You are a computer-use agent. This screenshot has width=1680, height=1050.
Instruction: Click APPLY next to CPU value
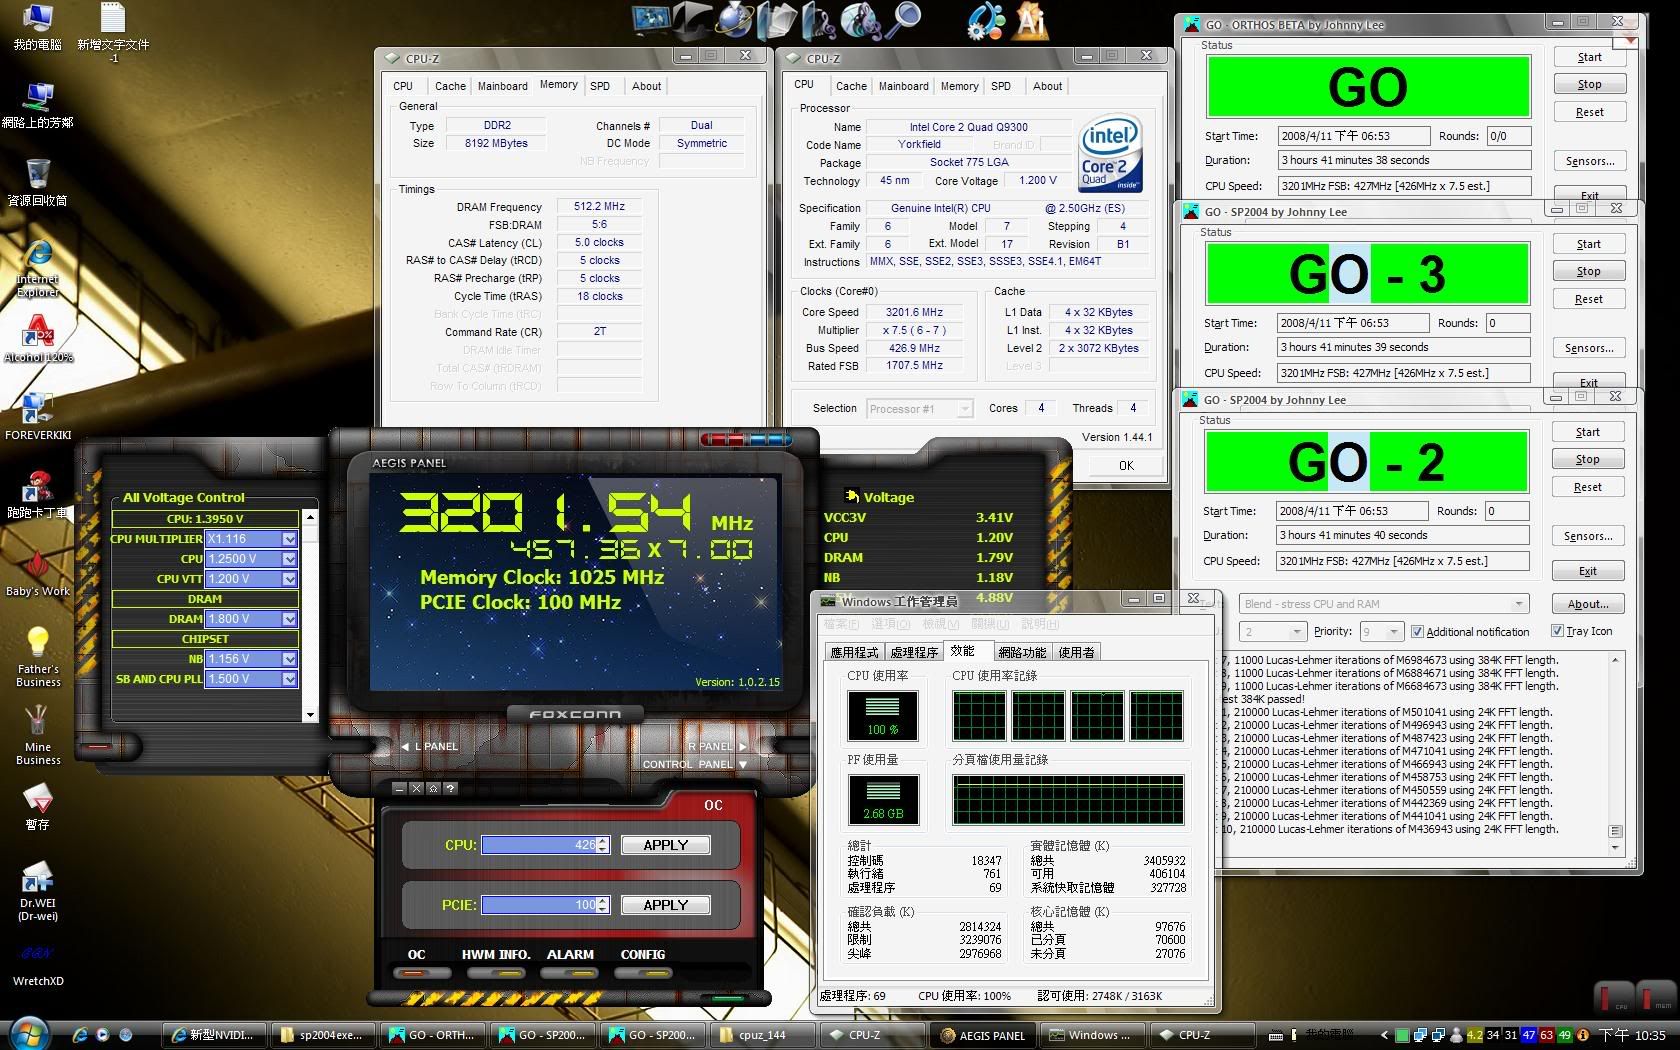665,845
